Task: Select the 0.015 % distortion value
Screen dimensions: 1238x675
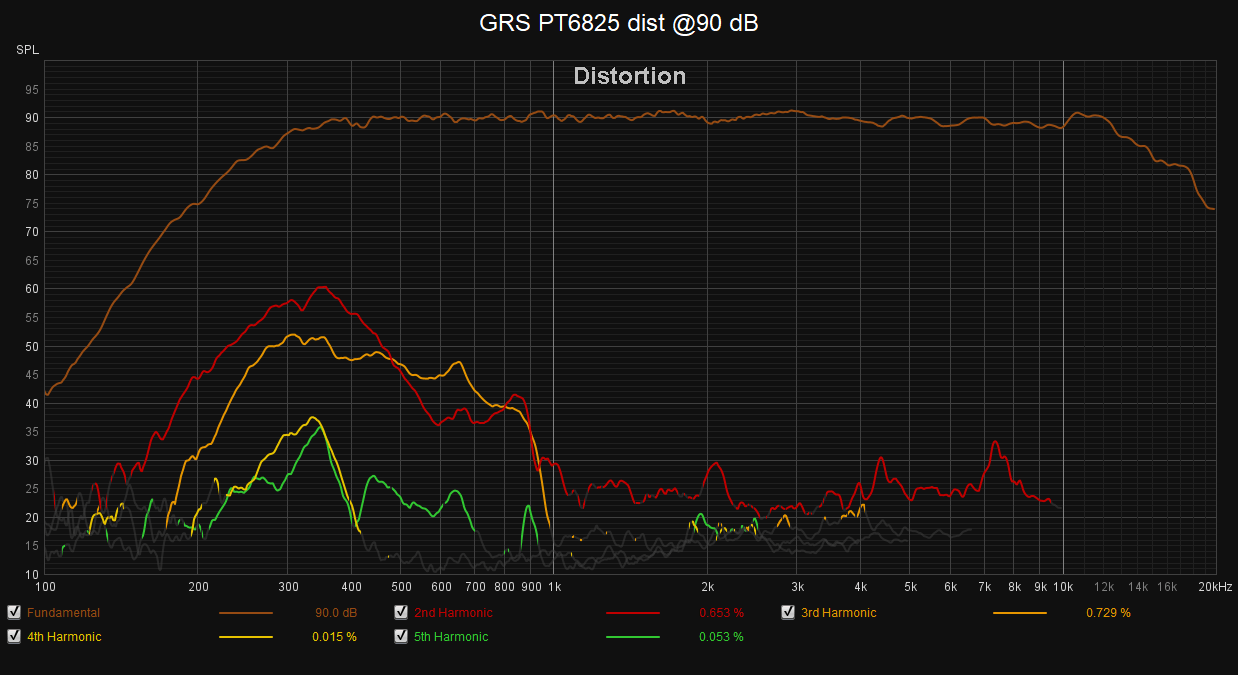Action: 334,636
